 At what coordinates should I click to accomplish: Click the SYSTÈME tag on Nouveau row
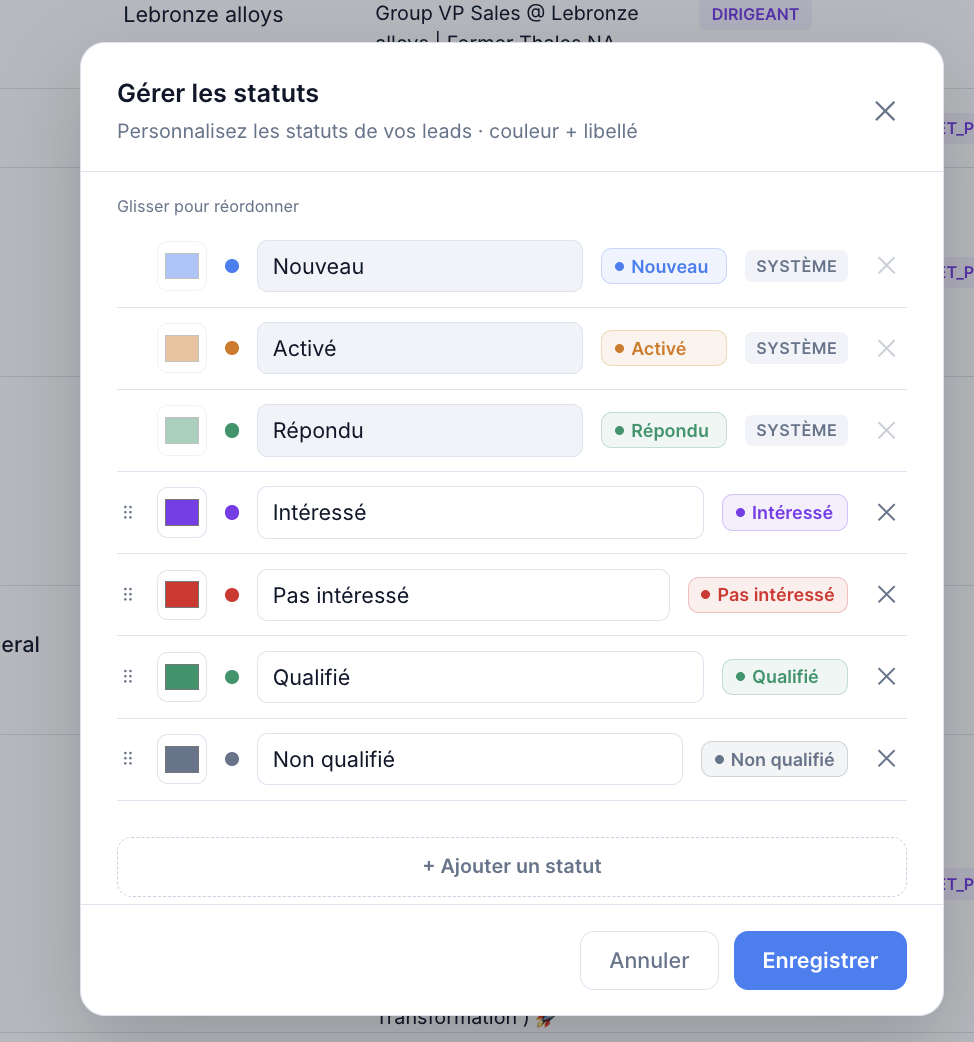796,266
